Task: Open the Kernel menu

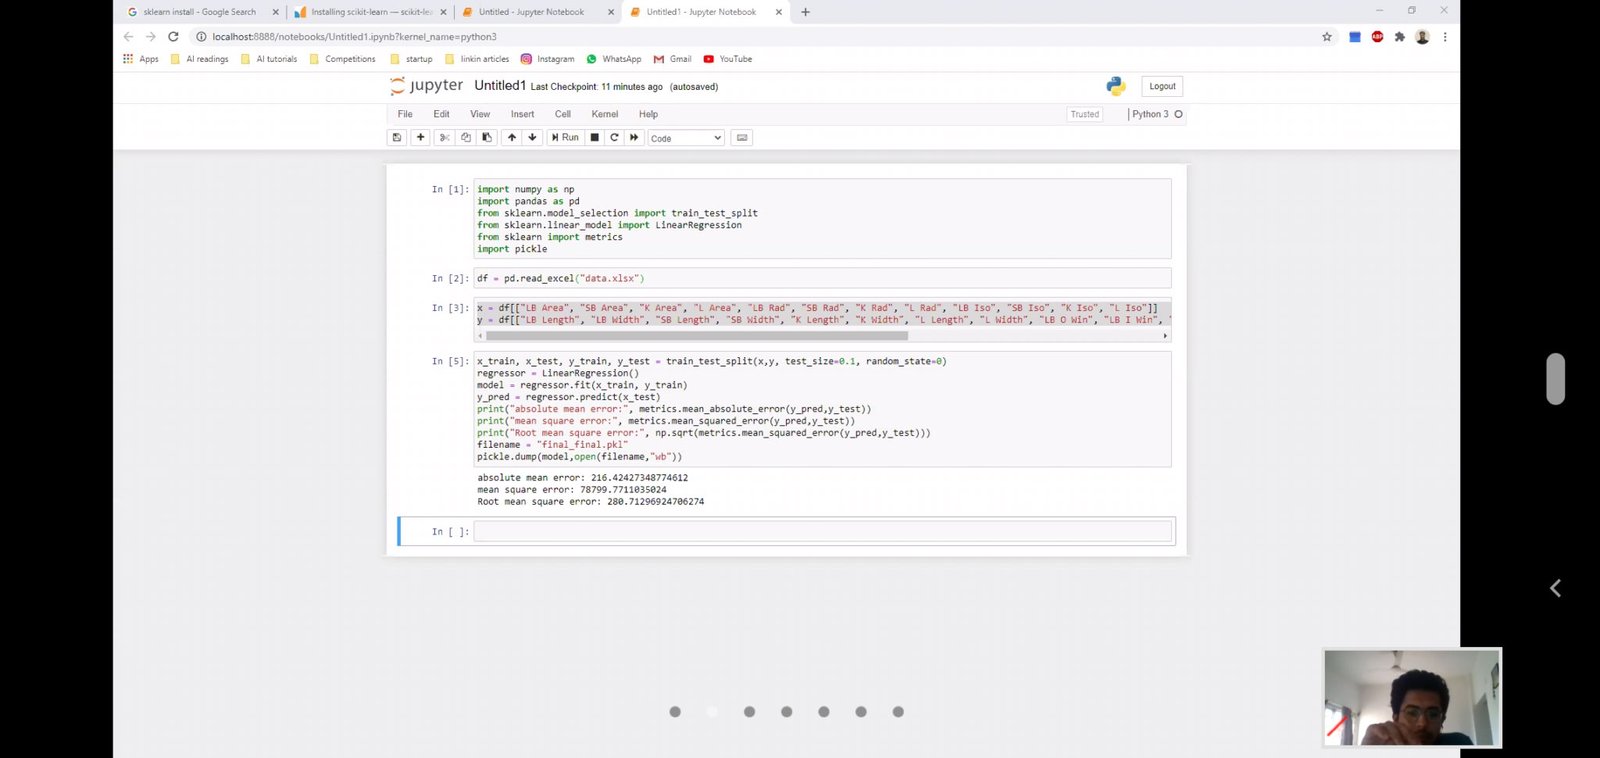Action: pos(605,114)
